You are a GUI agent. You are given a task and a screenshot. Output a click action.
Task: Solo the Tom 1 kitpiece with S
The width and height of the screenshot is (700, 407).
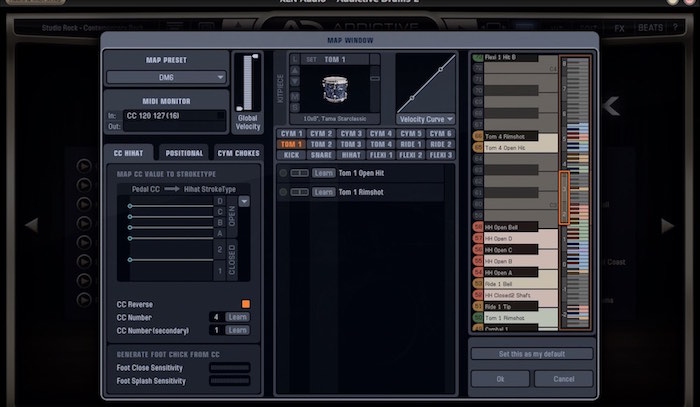[295, 107]
